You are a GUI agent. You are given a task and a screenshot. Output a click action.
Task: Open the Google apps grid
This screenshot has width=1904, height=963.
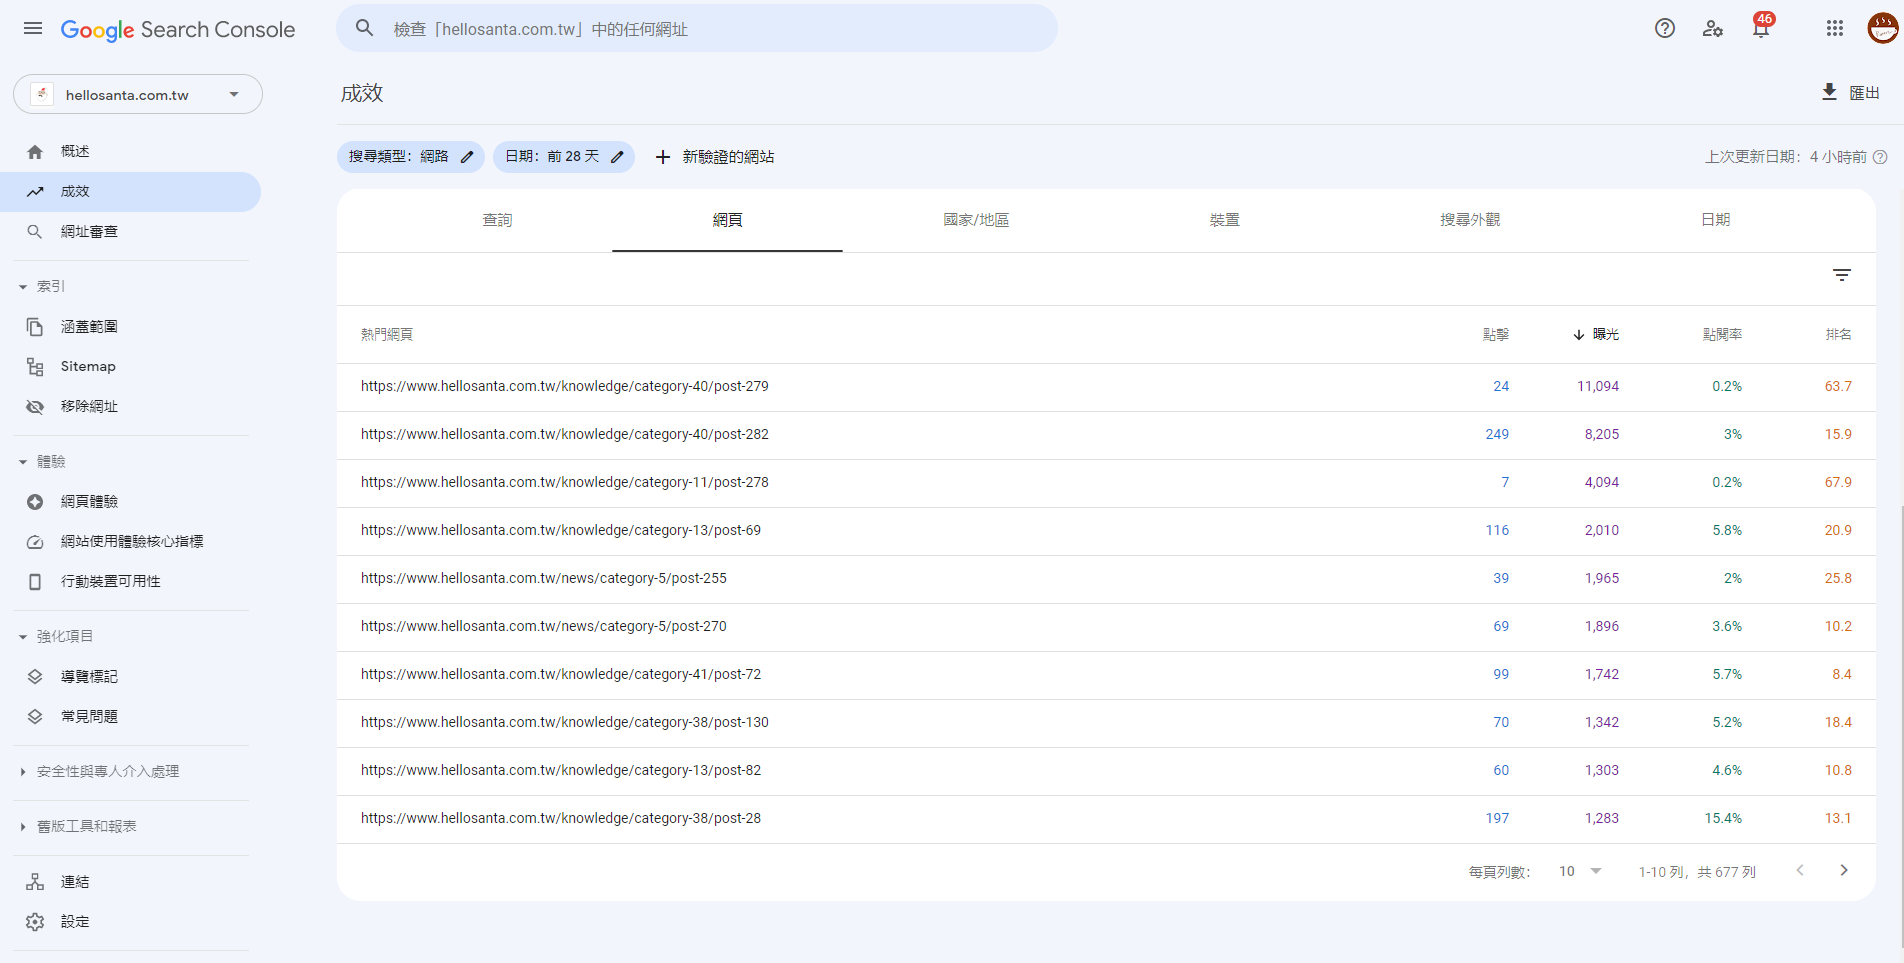pyautogui.click(x=1835, y=28)
